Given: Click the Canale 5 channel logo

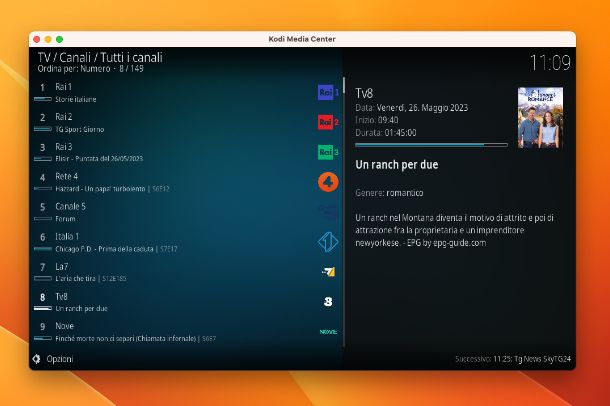Looking at the screenshot, I should tap(328, 212).
